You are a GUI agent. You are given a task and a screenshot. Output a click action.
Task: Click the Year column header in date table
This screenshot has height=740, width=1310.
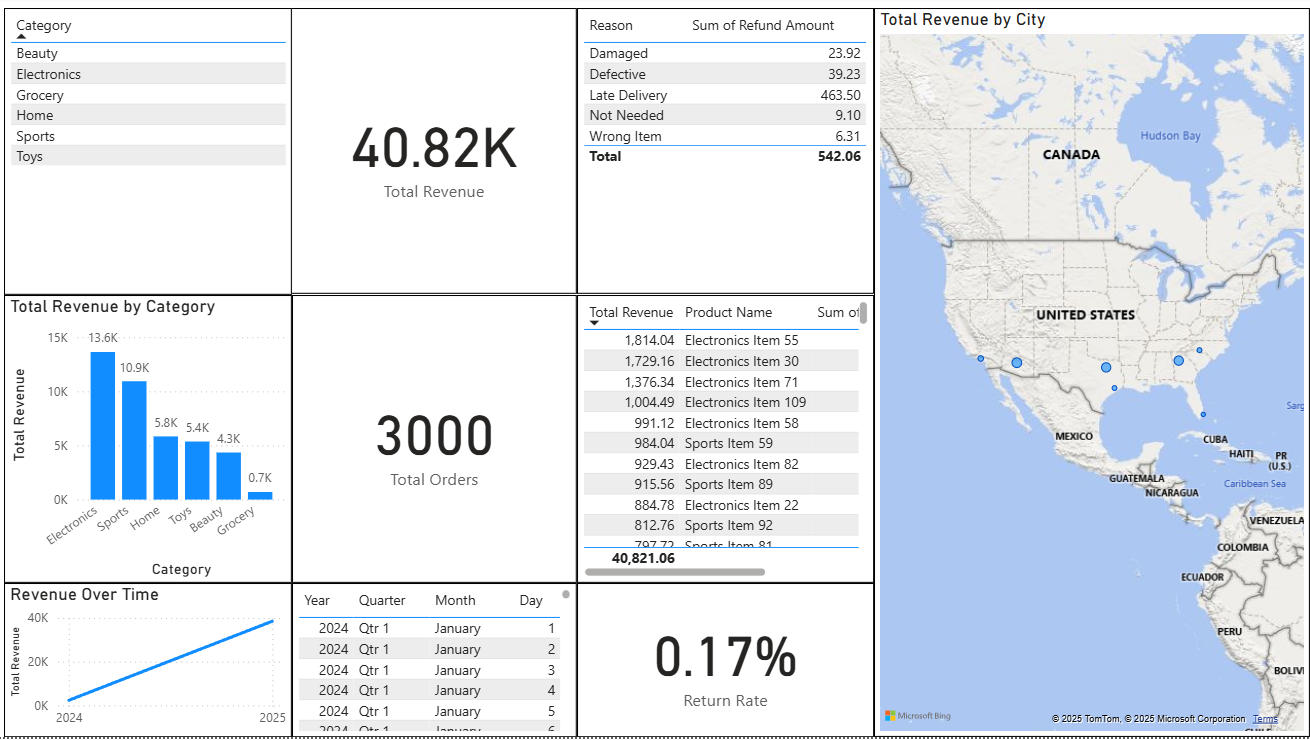pos(318,600)
